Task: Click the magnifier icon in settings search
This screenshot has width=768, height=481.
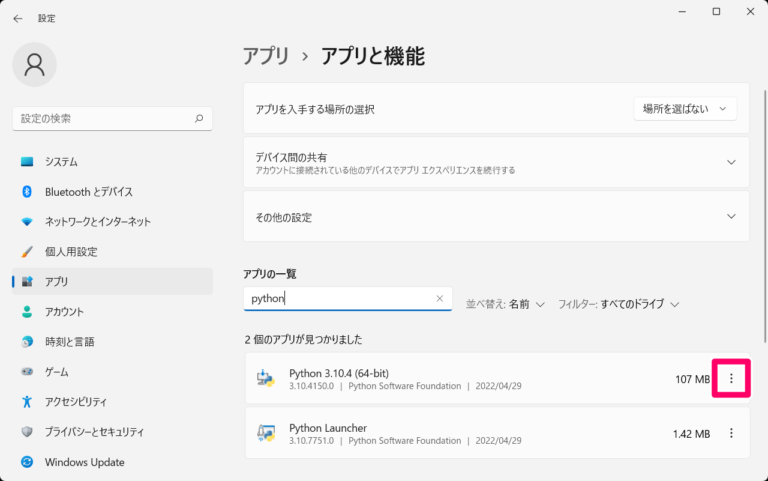Action: [199, 118]
